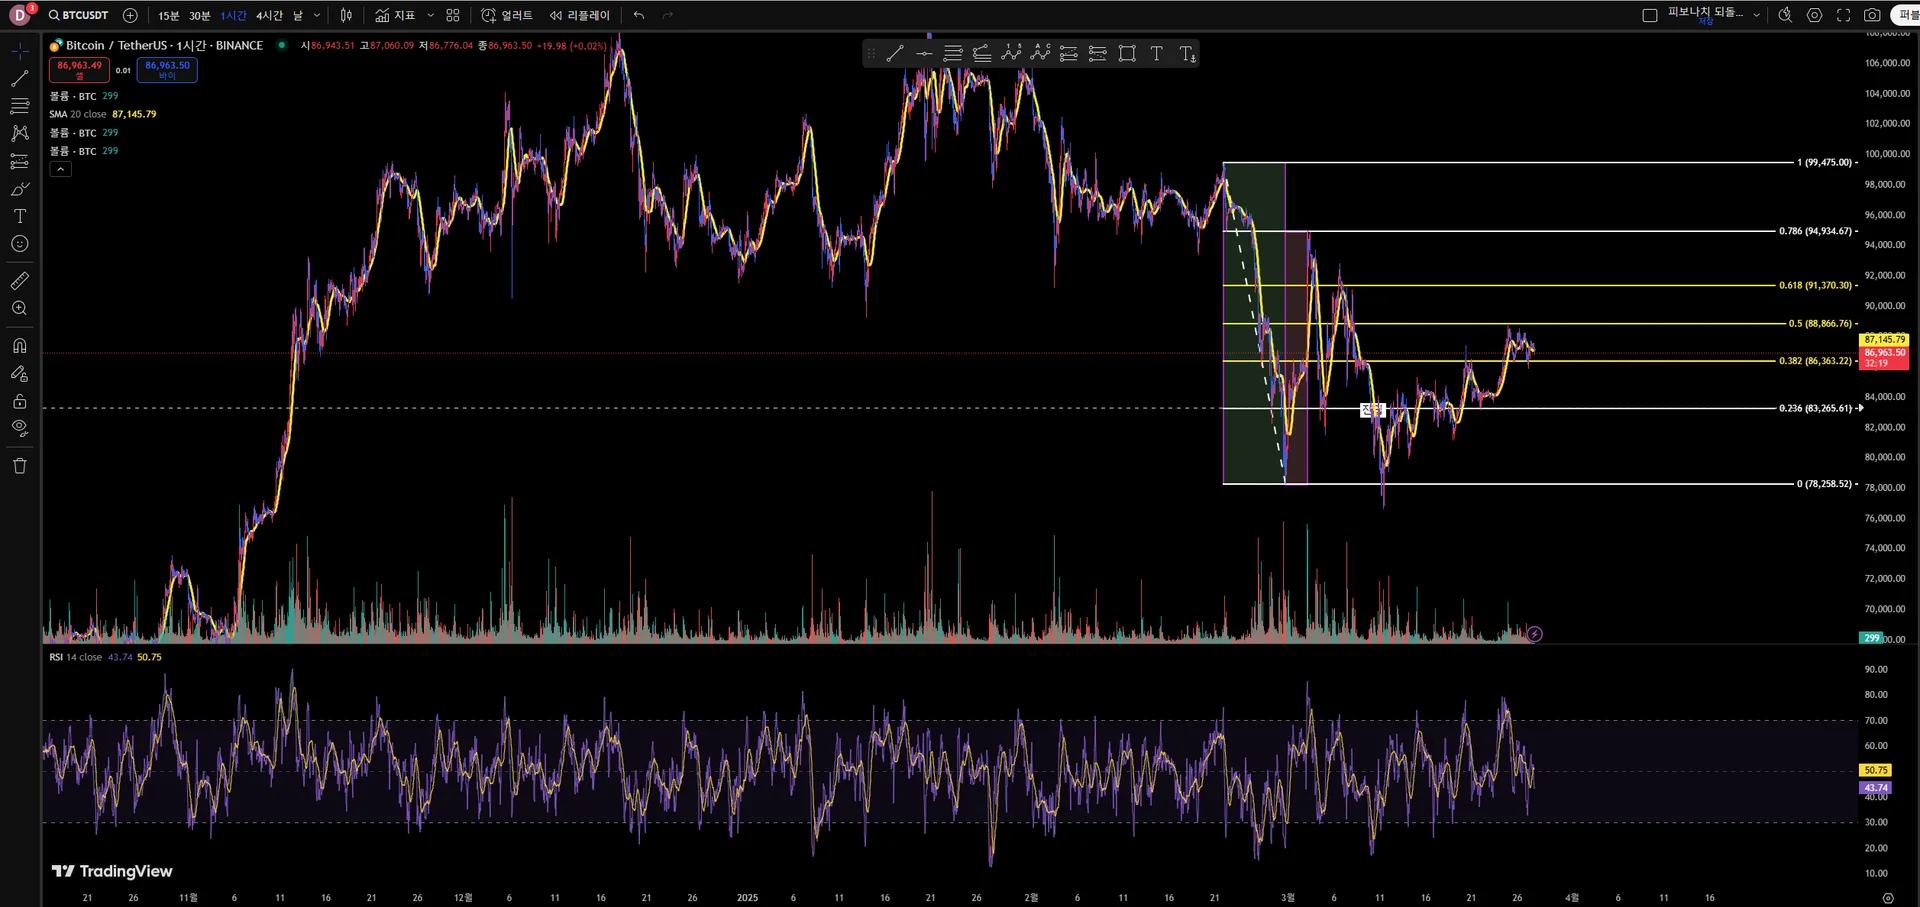
Task: Open the candlestick chart type selector
Action: point(346,15)
